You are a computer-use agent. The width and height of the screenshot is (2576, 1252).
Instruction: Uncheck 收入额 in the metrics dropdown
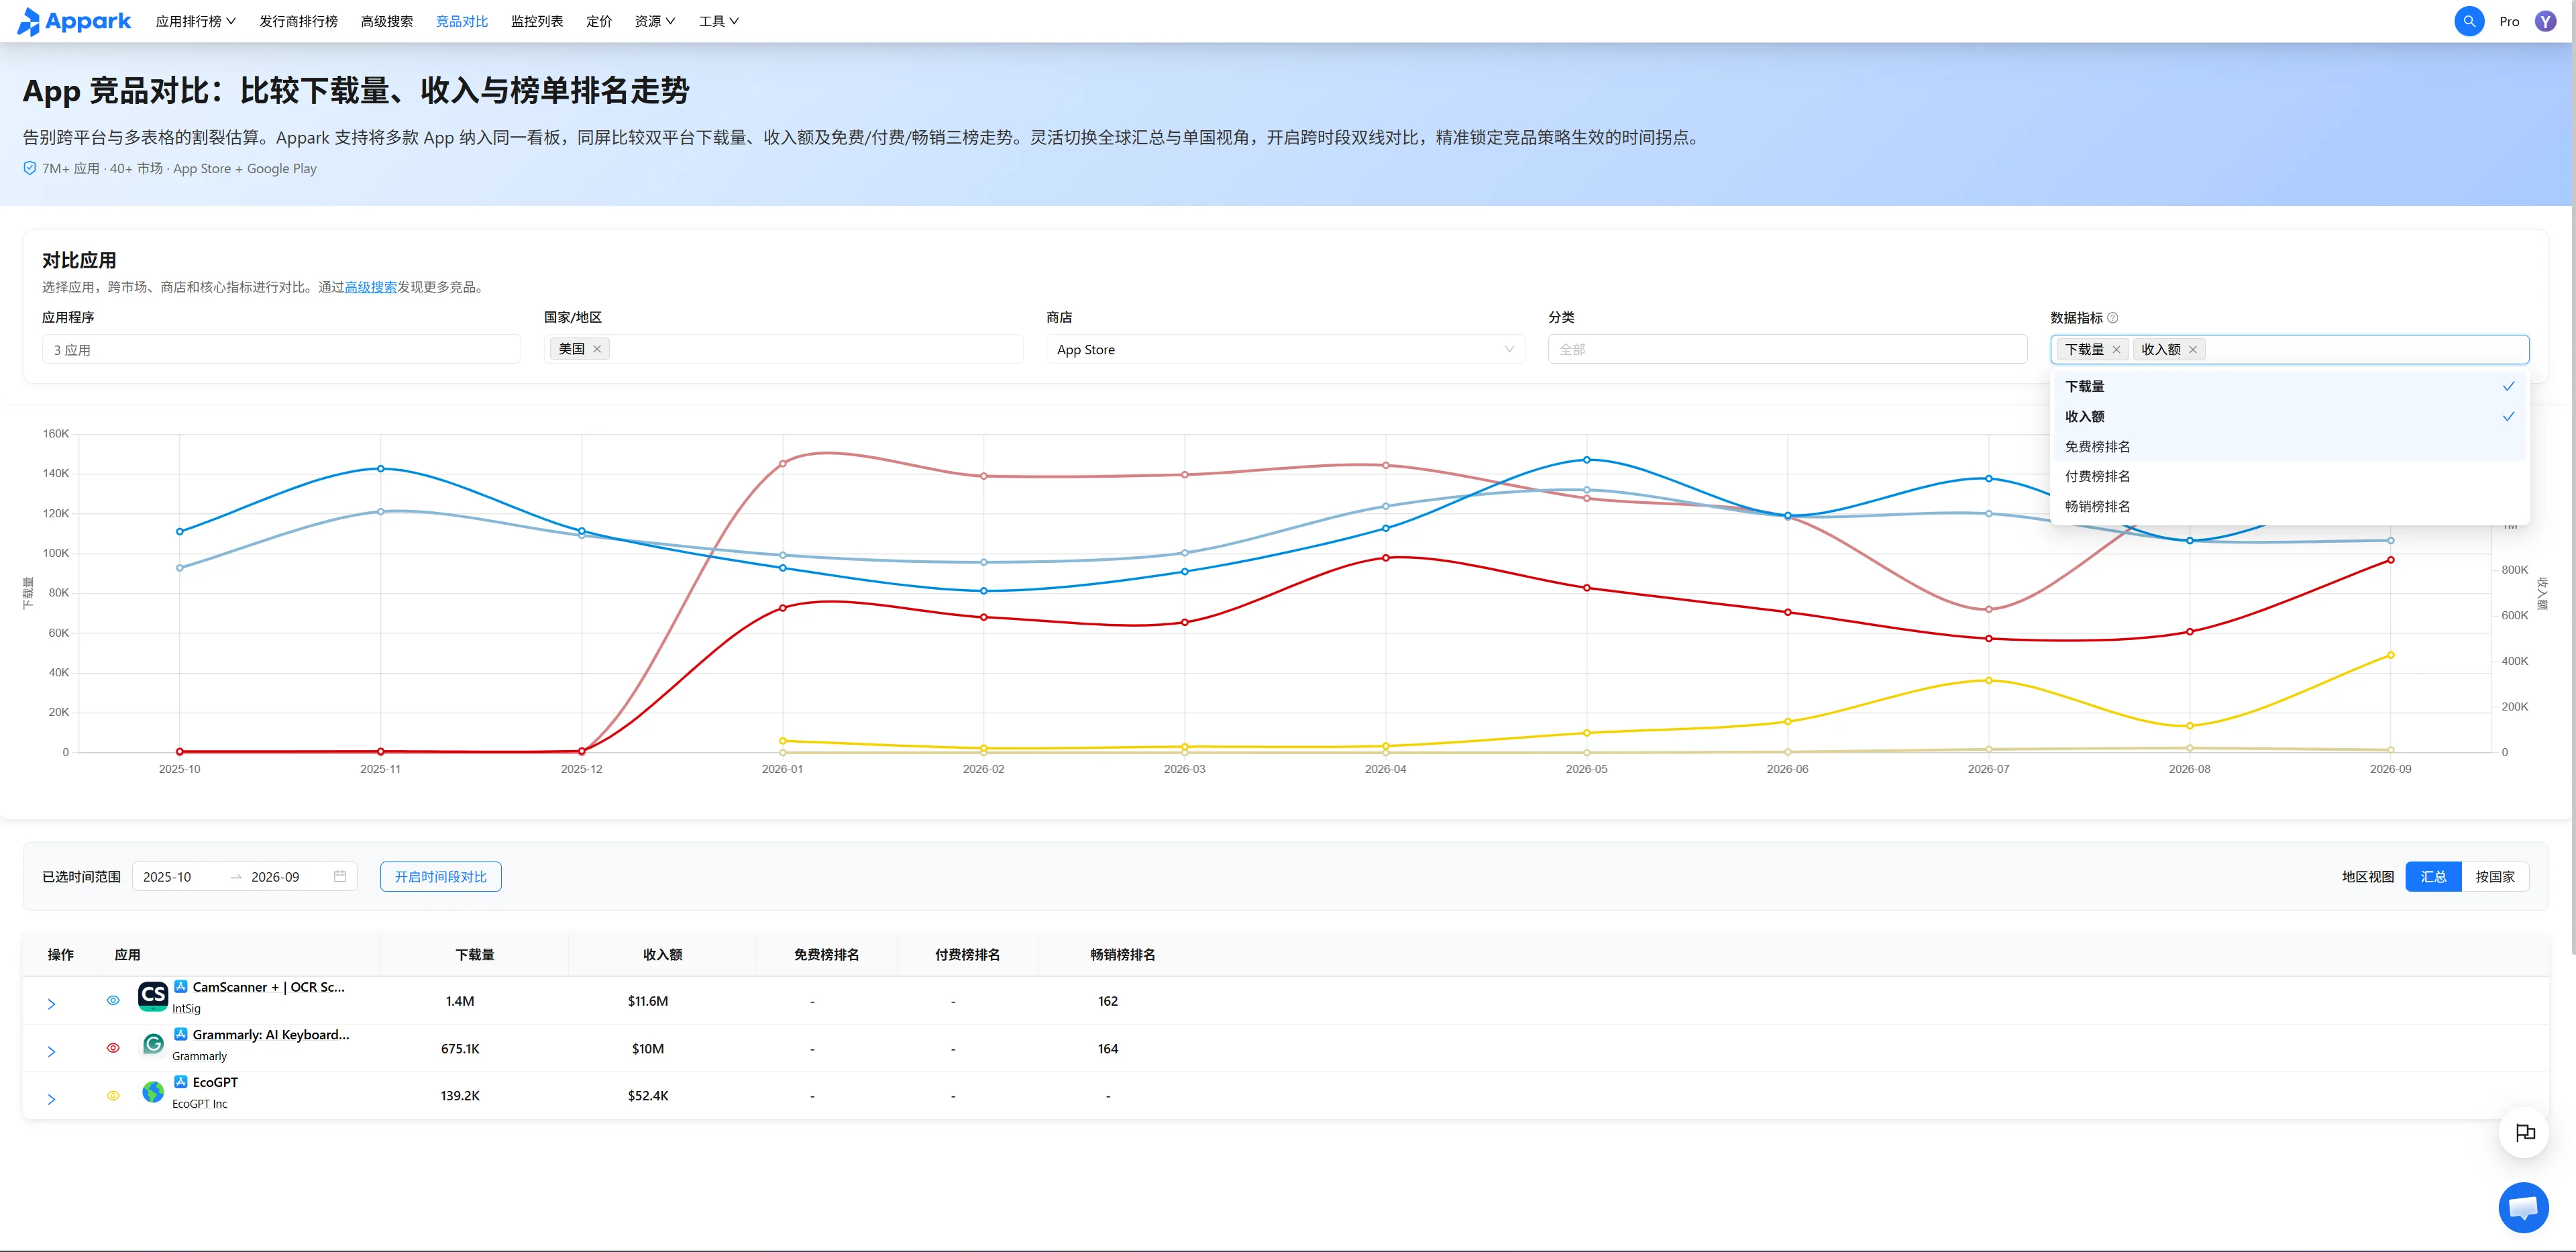pos(2289,416)
